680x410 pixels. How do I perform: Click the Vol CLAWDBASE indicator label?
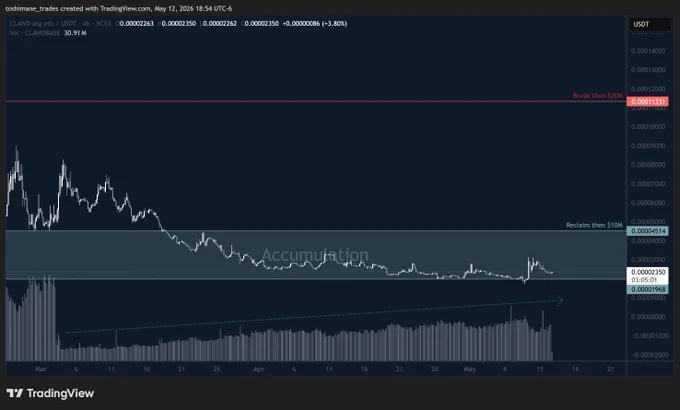click(x=35, y=33)
